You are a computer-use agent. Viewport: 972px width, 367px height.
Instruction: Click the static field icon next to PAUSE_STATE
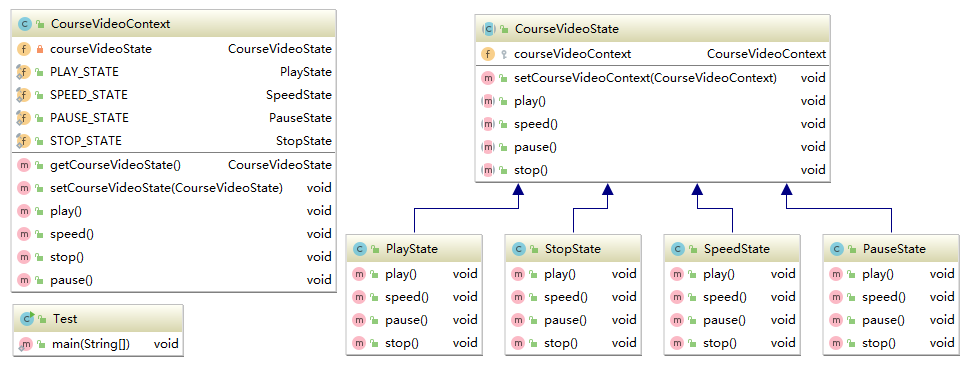[x=24, y=118]
